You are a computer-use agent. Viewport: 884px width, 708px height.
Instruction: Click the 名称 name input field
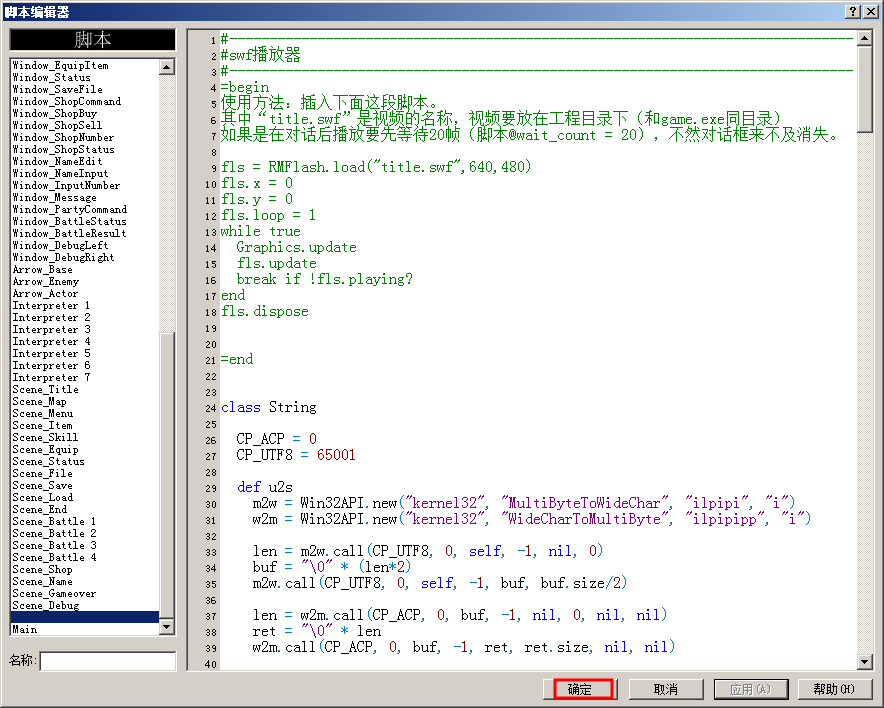click(108, 661)
